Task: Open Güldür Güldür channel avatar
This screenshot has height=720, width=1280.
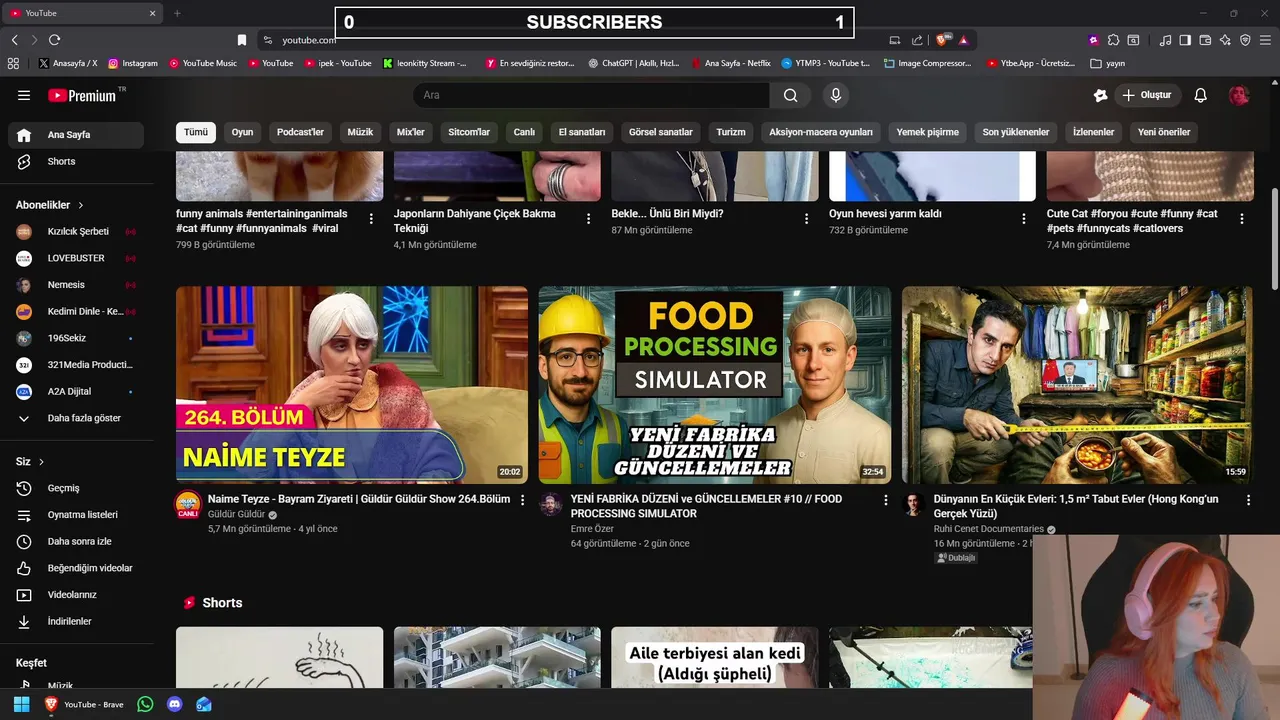Action: (188, 504)
